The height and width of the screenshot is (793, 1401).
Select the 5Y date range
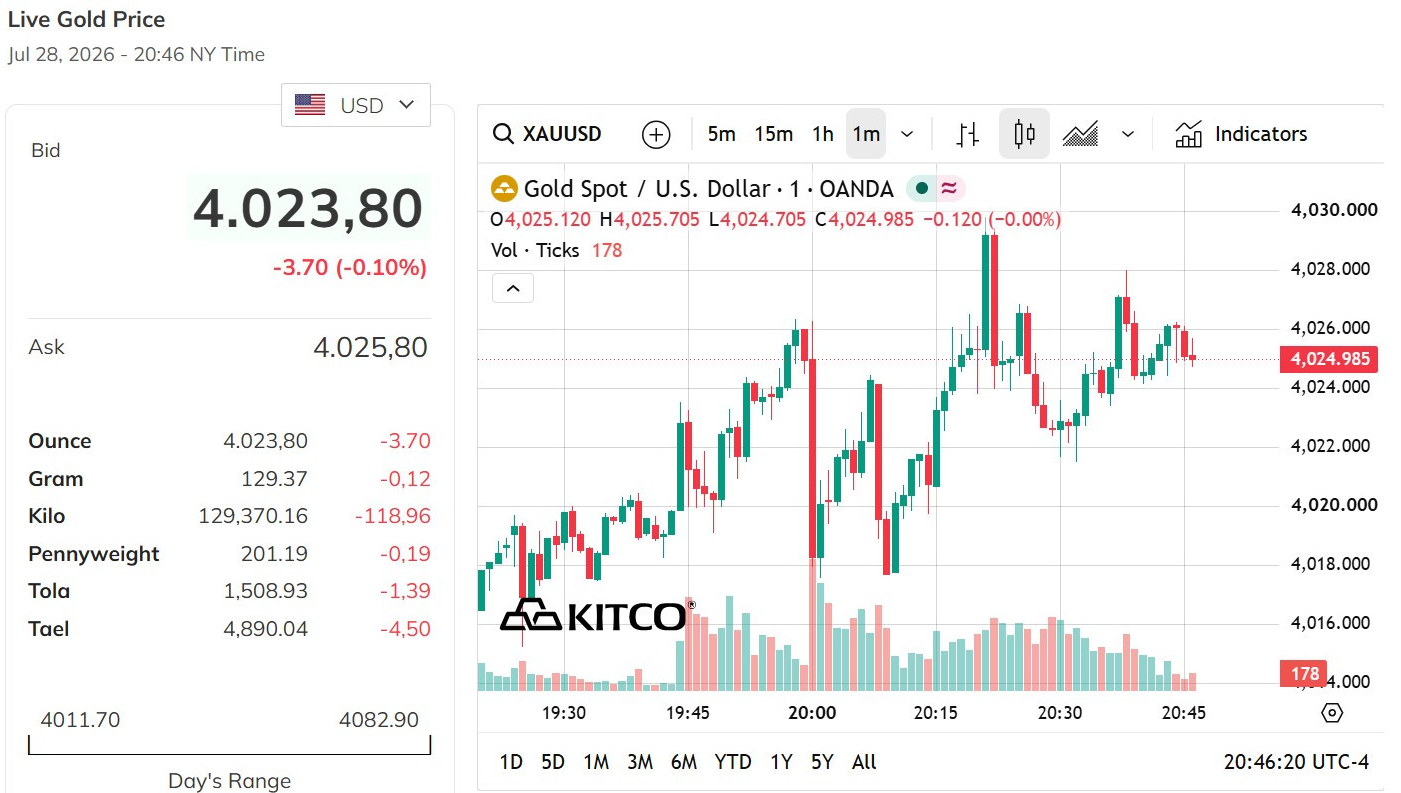822,762
